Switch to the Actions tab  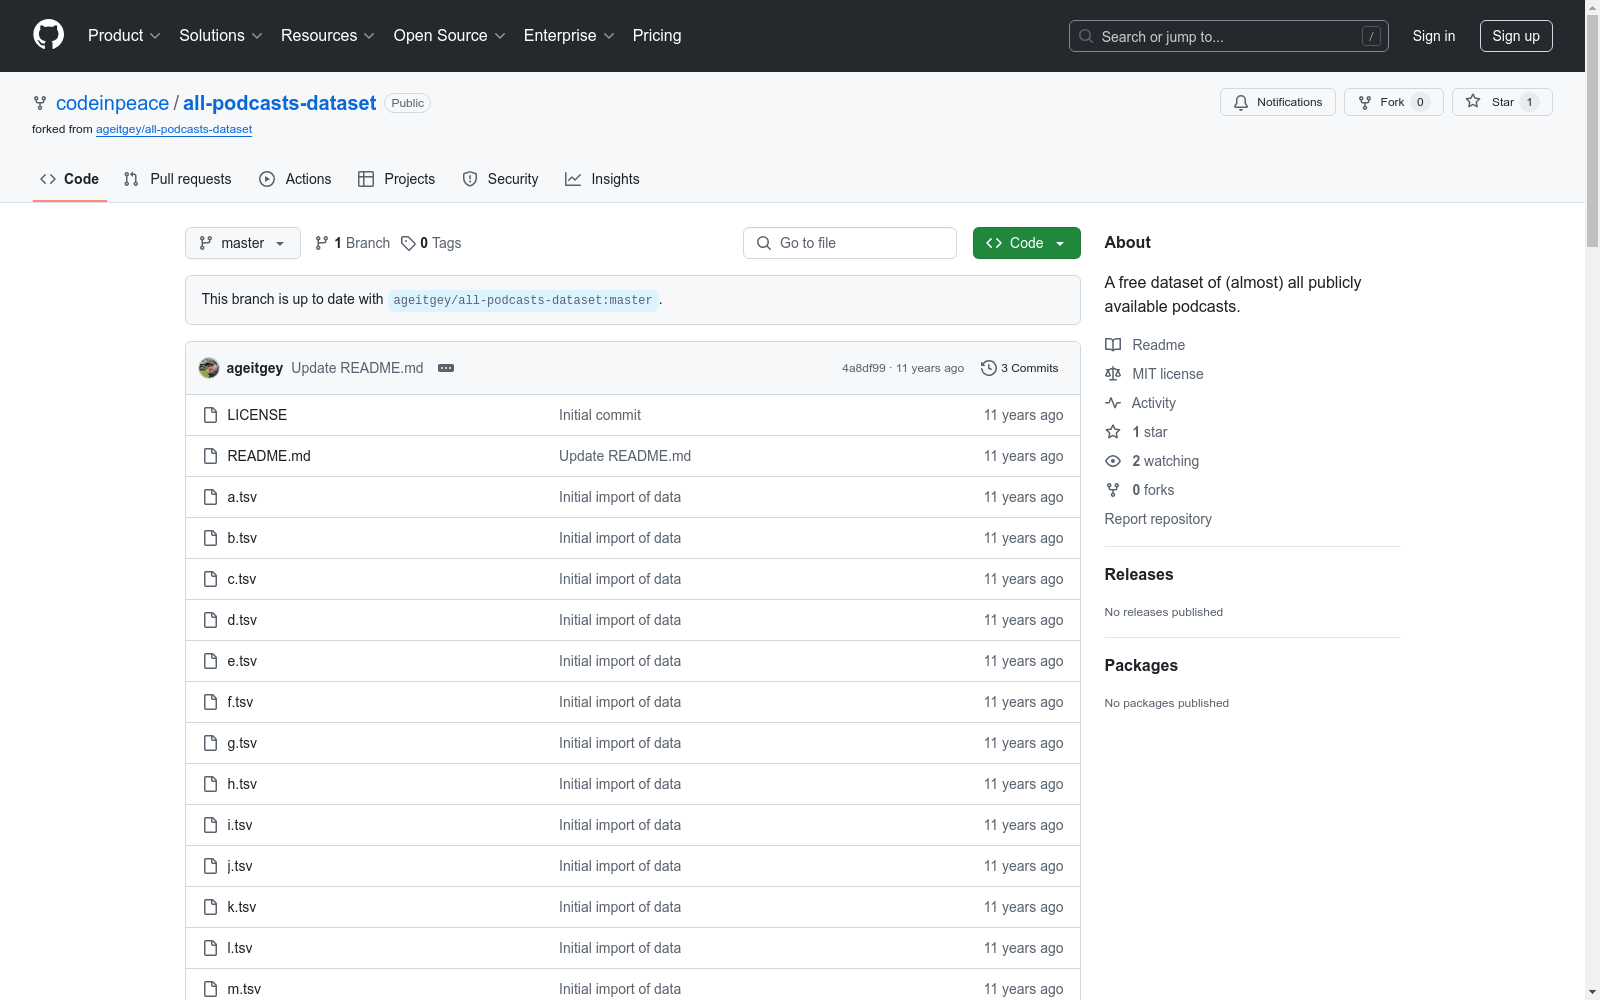pyautogui.click(x=295, y=179)
